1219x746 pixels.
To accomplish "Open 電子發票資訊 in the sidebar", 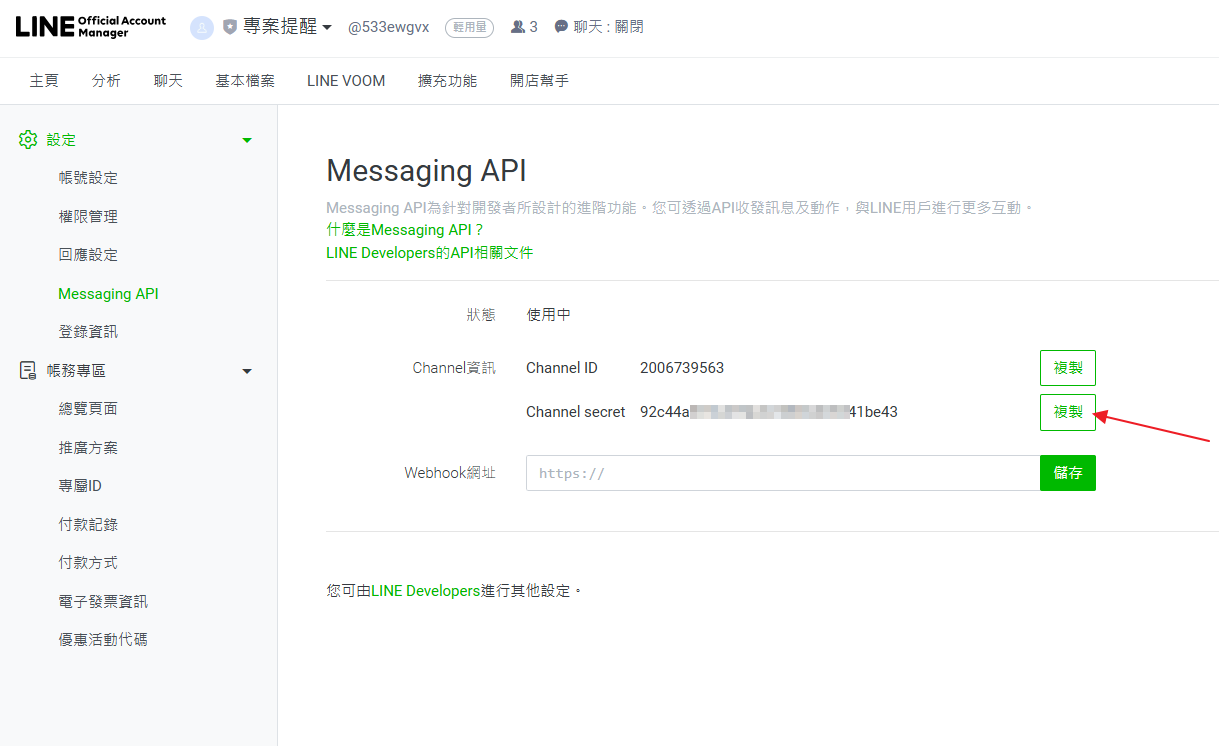I will coord(103,602).
